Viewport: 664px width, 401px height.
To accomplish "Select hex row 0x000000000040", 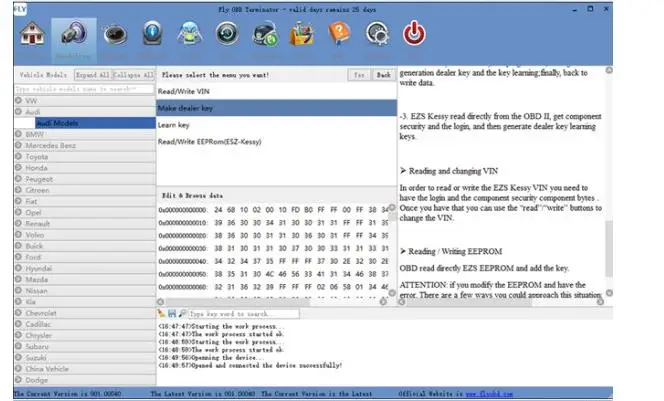I will (x=273, y=261).
